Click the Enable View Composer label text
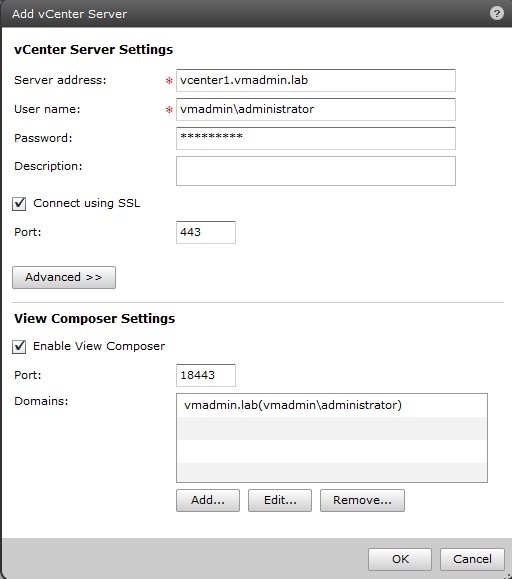 [x=99, y=346]
